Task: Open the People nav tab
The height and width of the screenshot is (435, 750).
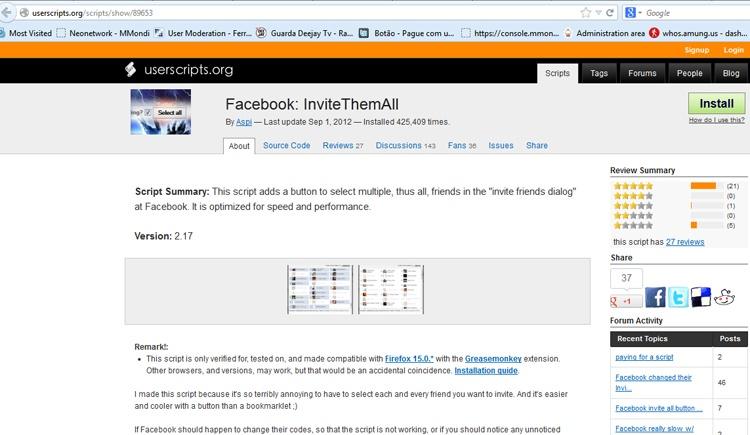Action: 689,73
